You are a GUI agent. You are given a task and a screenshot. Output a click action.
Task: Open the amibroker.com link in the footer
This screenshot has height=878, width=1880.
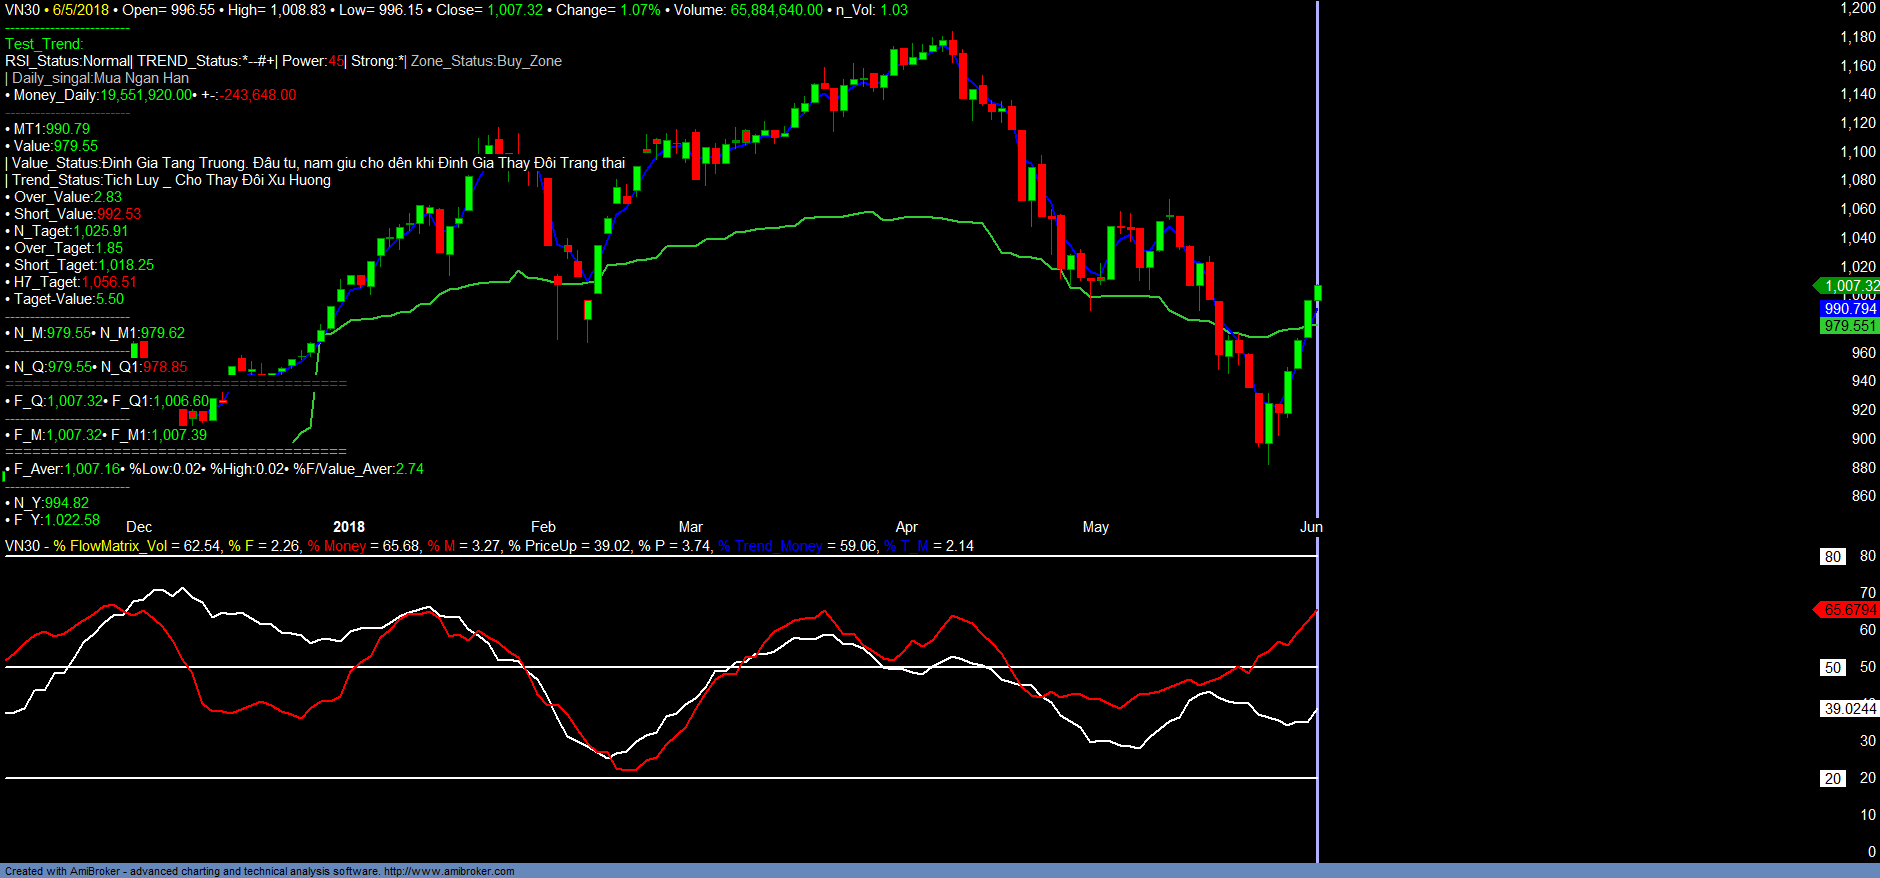point(448,871)
